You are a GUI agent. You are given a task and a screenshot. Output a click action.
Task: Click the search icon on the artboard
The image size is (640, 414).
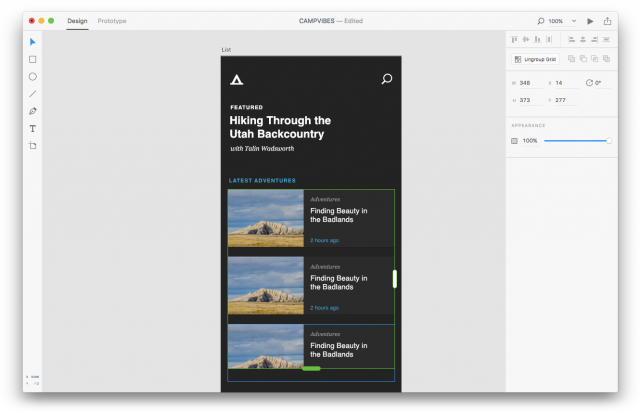tap(387, 79)
